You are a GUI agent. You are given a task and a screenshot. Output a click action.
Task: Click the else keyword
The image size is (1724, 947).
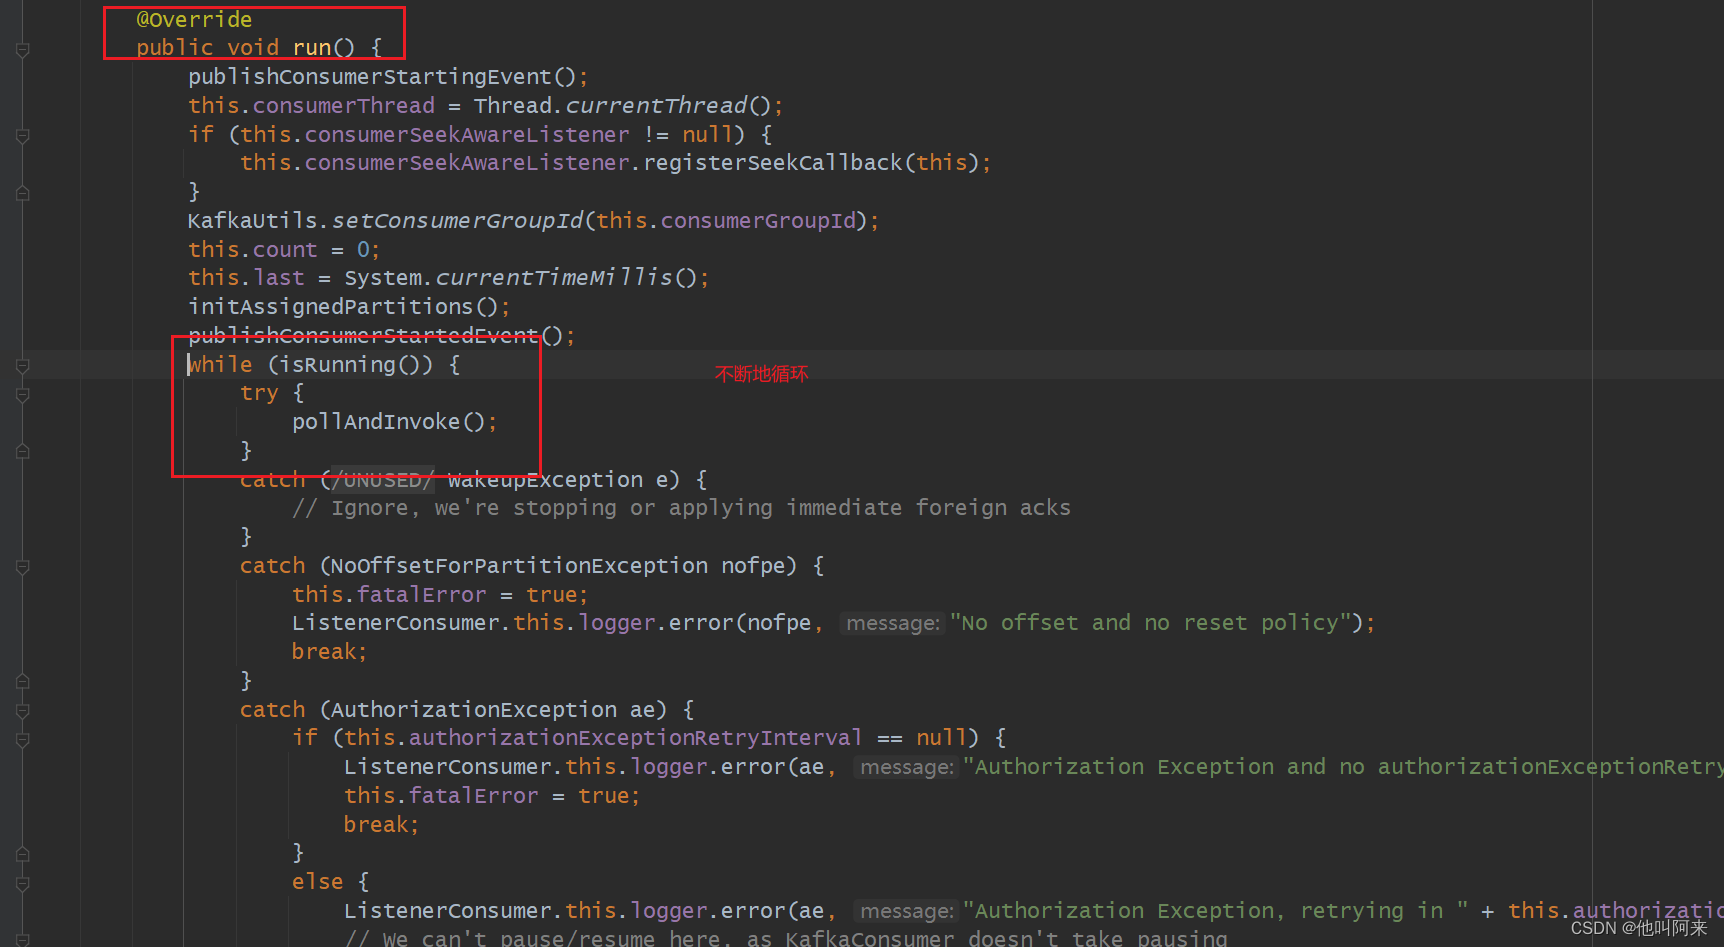tap(317, 882)
